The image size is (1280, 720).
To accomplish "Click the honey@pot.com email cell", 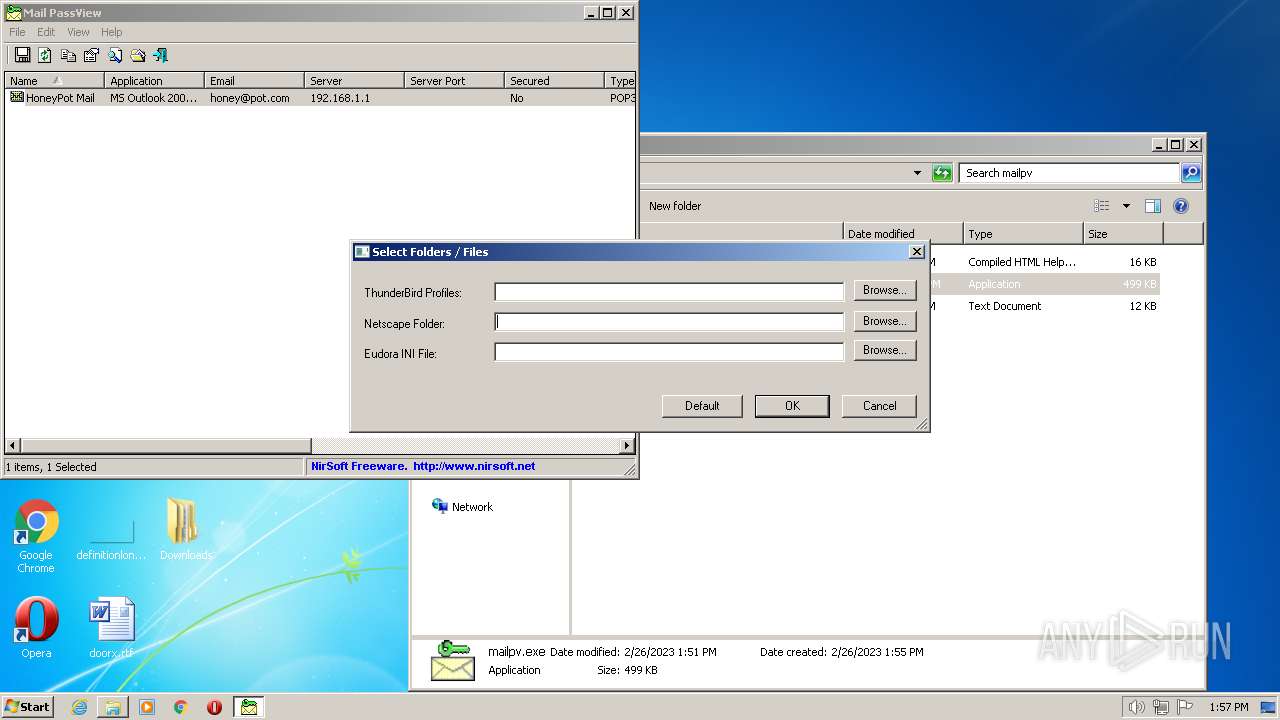I will 250,98.
